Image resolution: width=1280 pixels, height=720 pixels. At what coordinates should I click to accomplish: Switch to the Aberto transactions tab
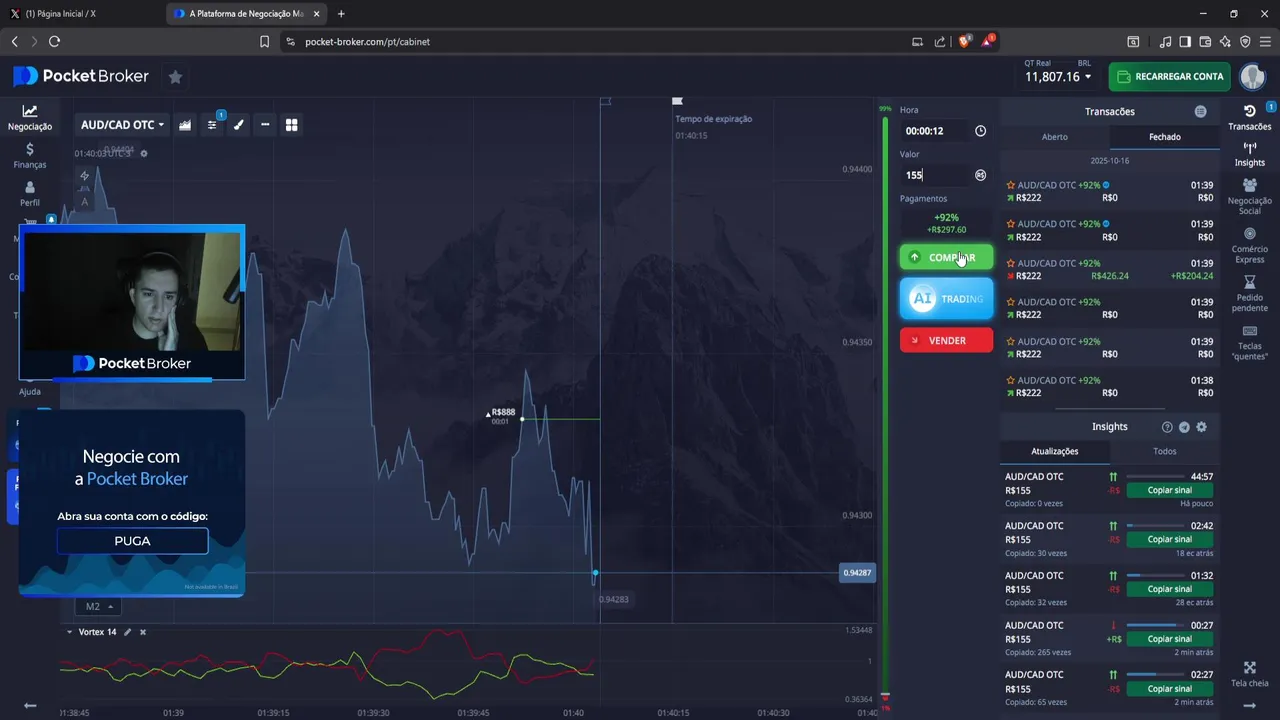click(x=1055, y=137)
